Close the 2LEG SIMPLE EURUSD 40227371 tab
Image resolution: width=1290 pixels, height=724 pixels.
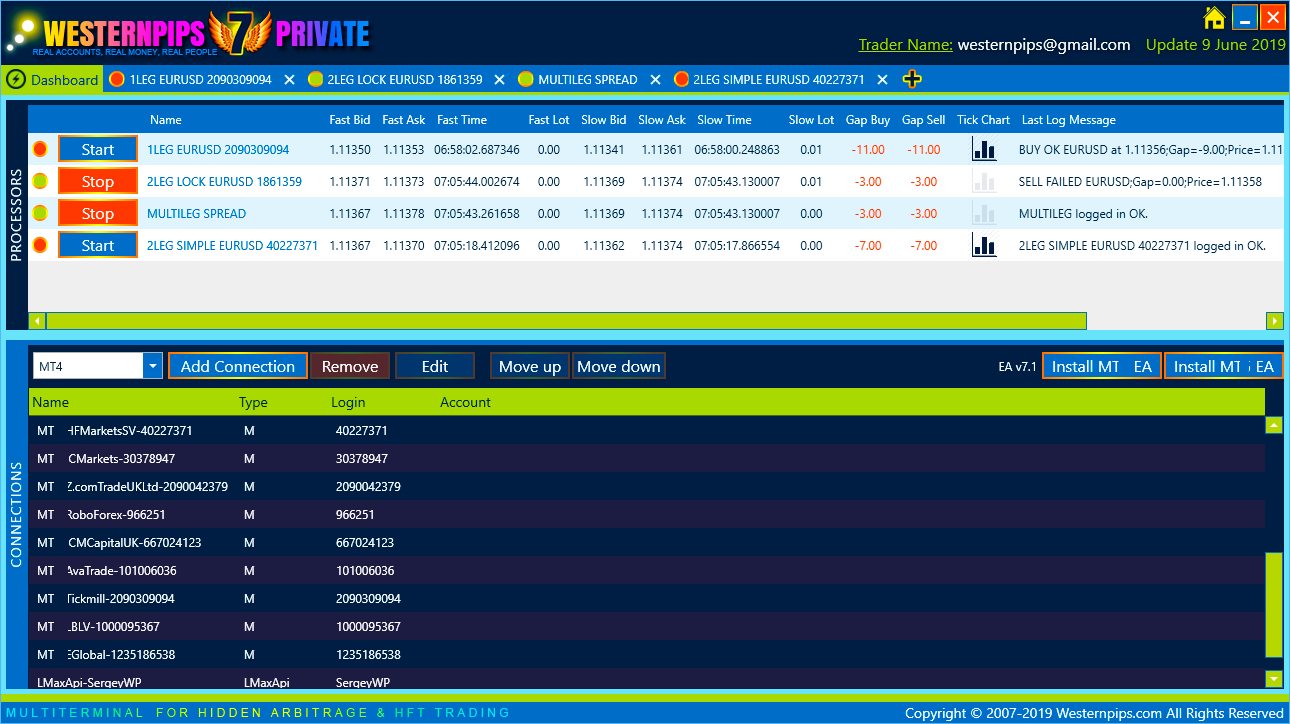(882, 80)
